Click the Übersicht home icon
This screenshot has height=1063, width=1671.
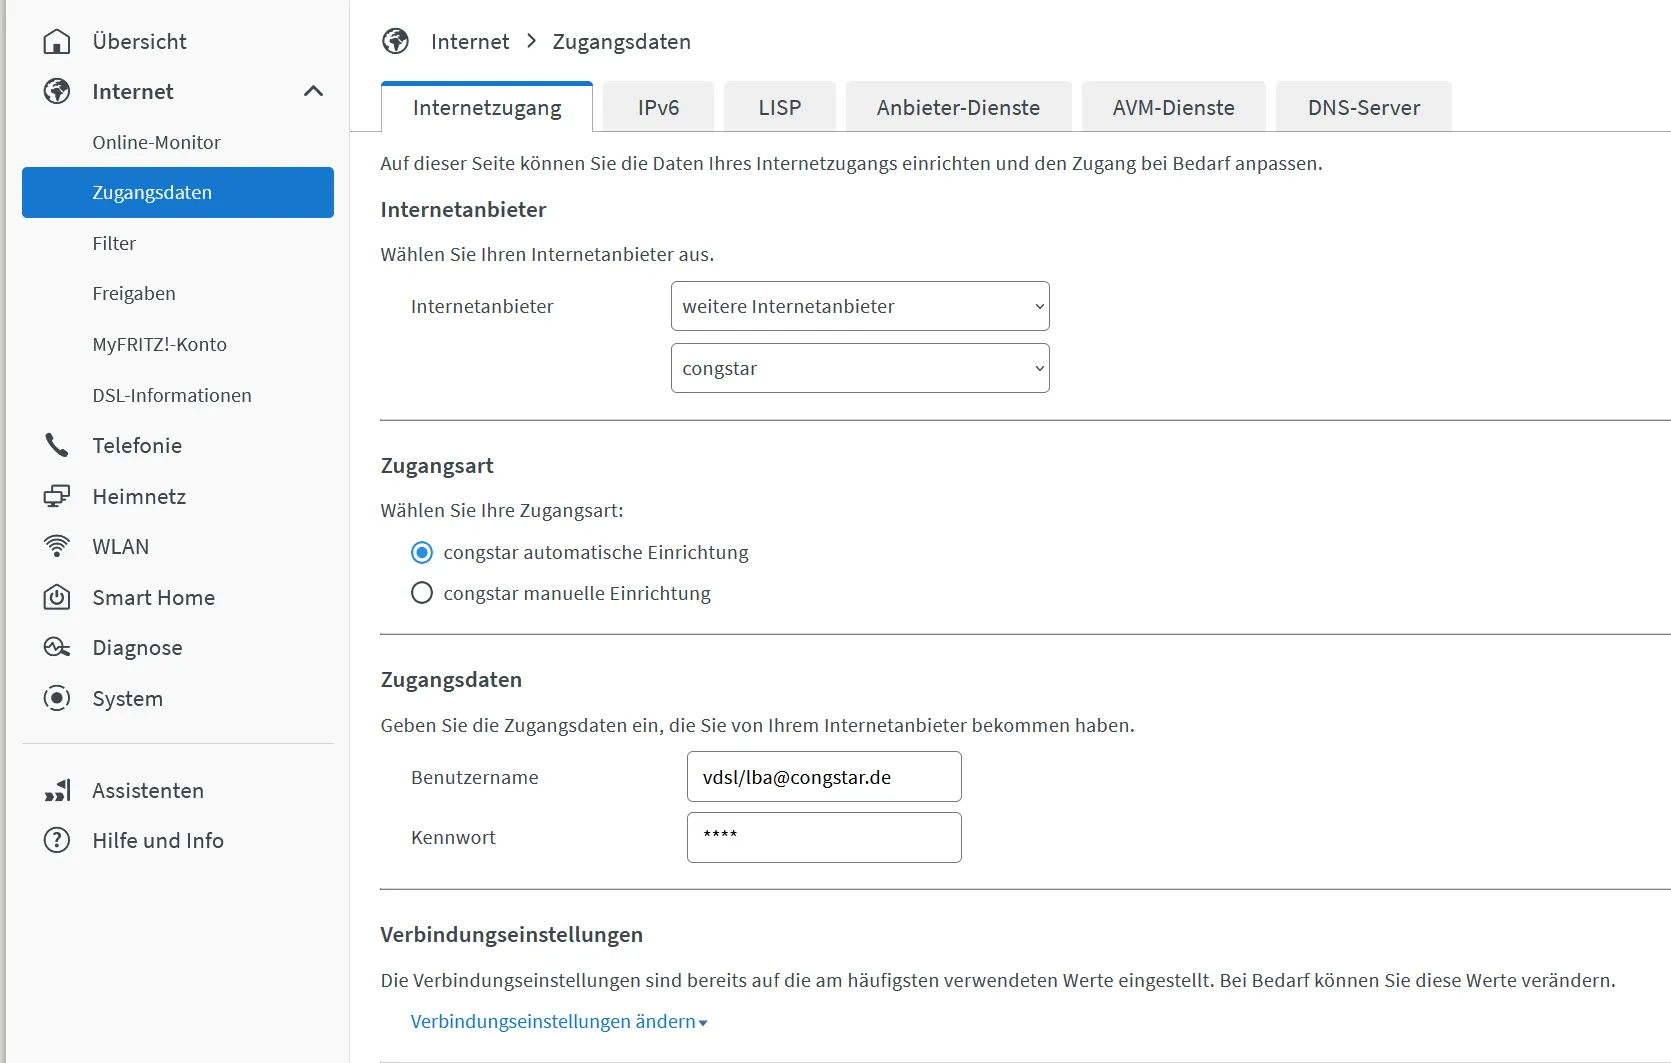57,42
